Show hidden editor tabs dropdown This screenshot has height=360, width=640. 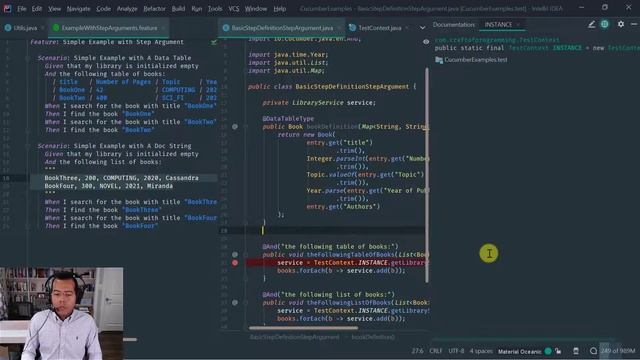click(x=422, y=28)
